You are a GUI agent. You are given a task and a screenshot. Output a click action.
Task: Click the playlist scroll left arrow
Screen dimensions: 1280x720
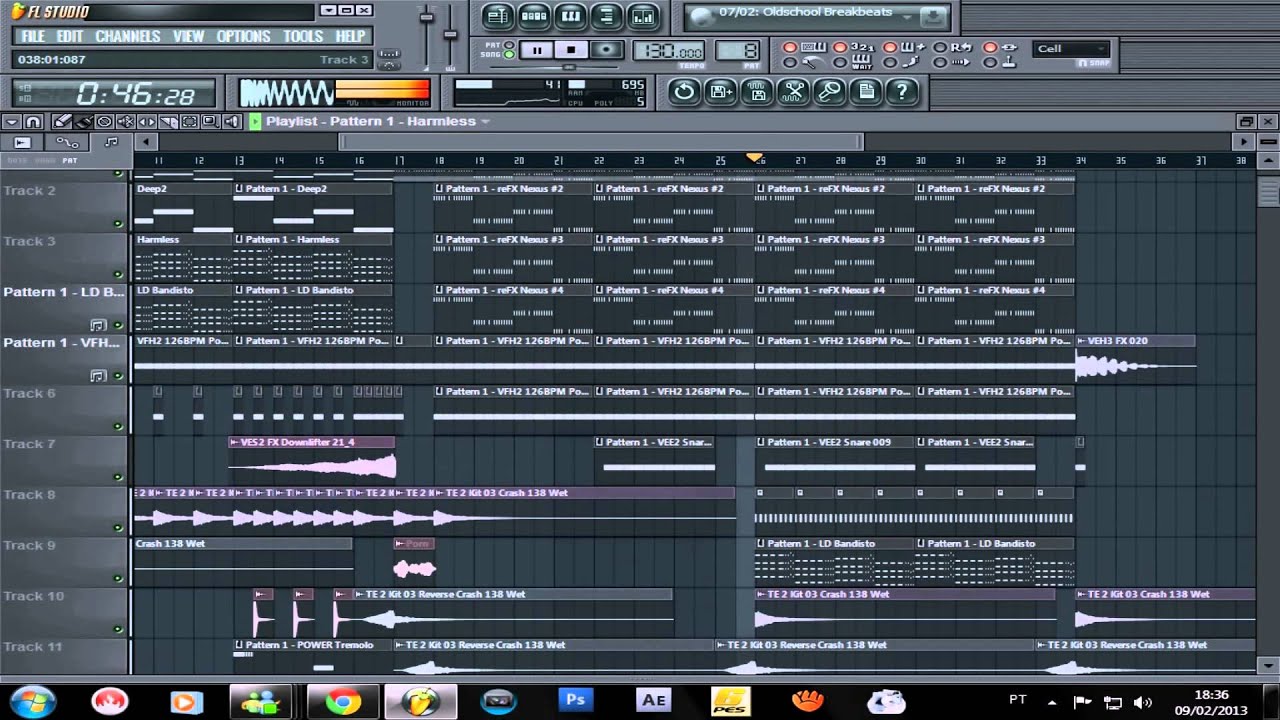tap(146, 142)
